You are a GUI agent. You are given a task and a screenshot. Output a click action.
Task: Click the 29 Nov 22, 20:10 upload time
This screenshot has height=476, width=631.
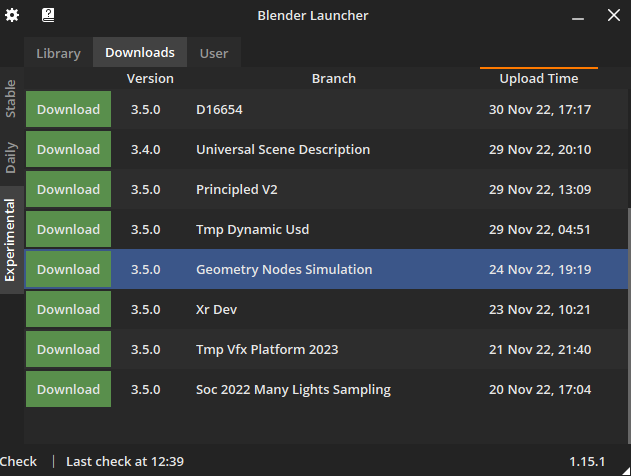540,150
